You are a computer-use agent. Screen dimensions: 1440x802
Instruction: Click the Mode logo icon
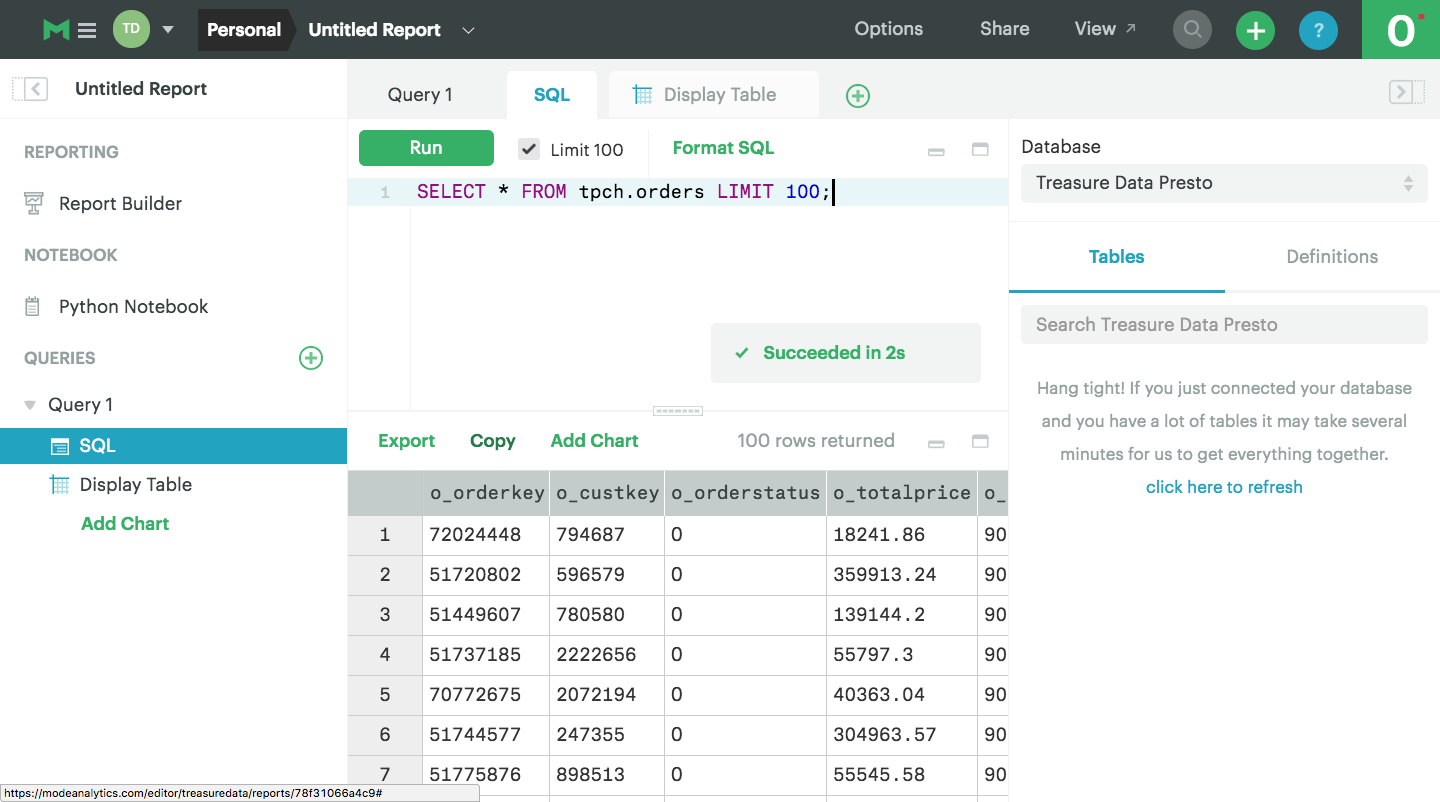point(56,30)
